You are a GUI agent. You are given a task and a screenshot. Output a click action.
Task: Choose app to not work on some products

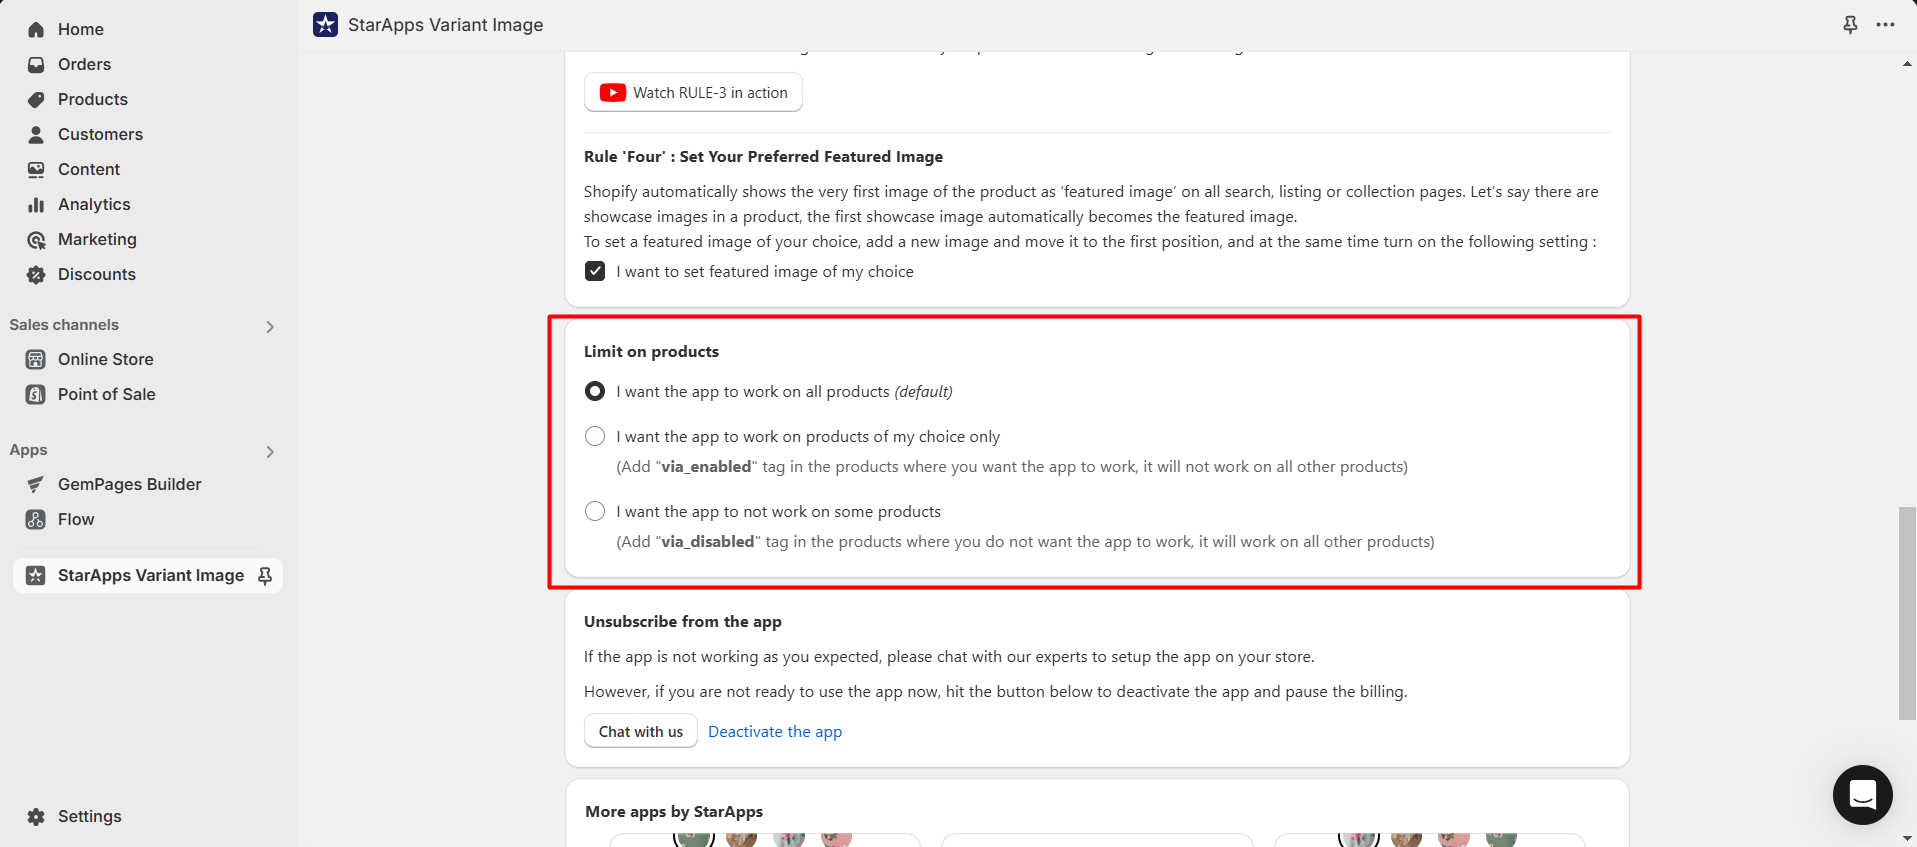595,511
